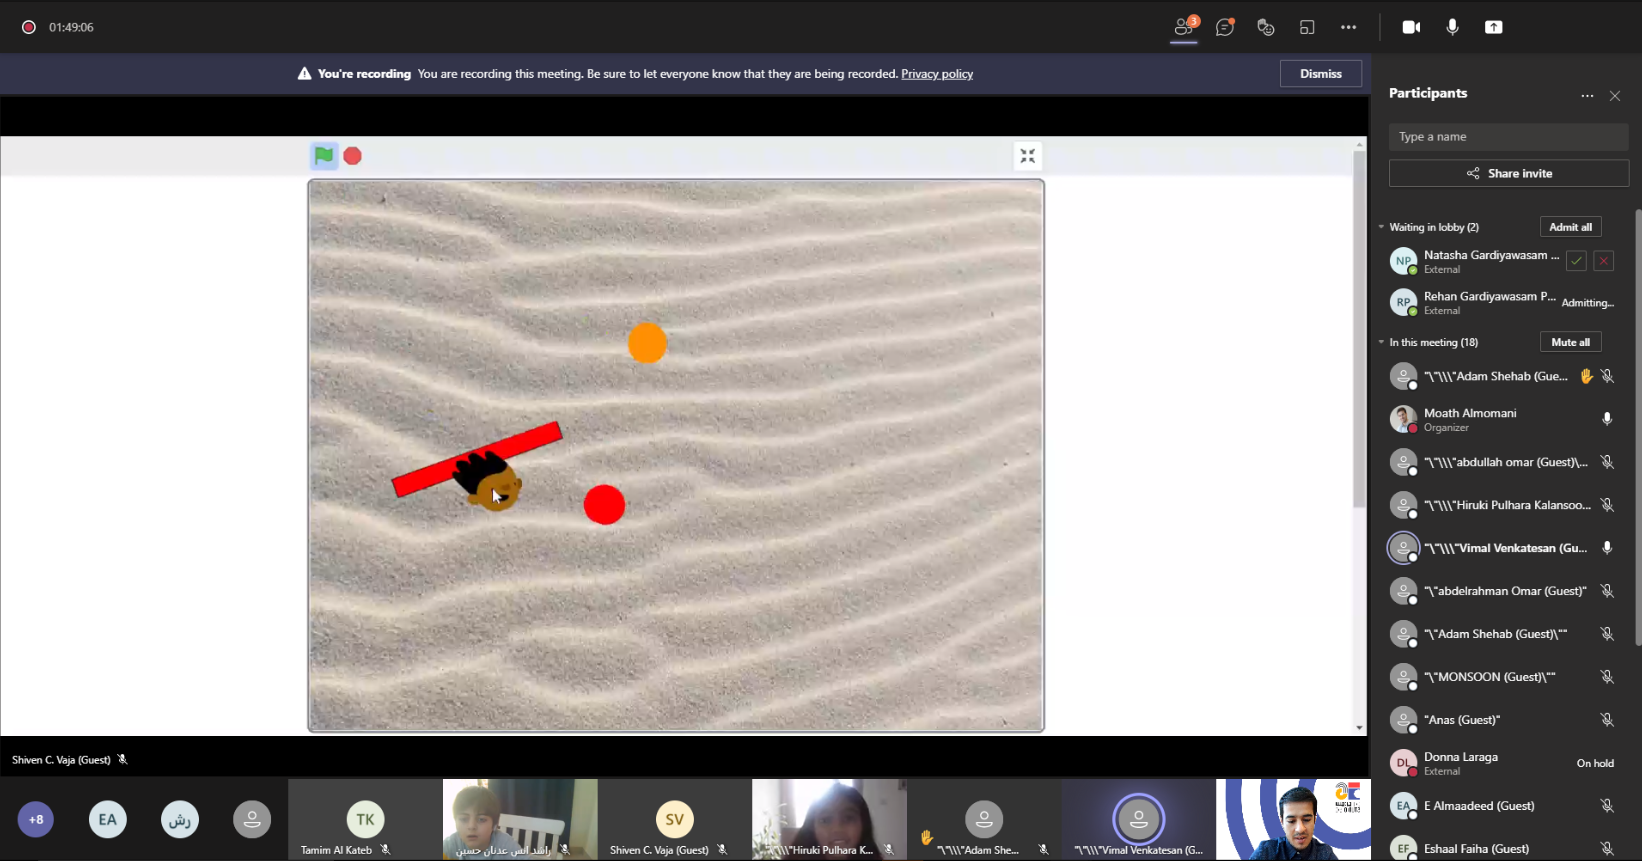This screenshot has height=861, width=1642.
Task: Select the presenter self-view video tile
Action: (x=1293, y=820)
